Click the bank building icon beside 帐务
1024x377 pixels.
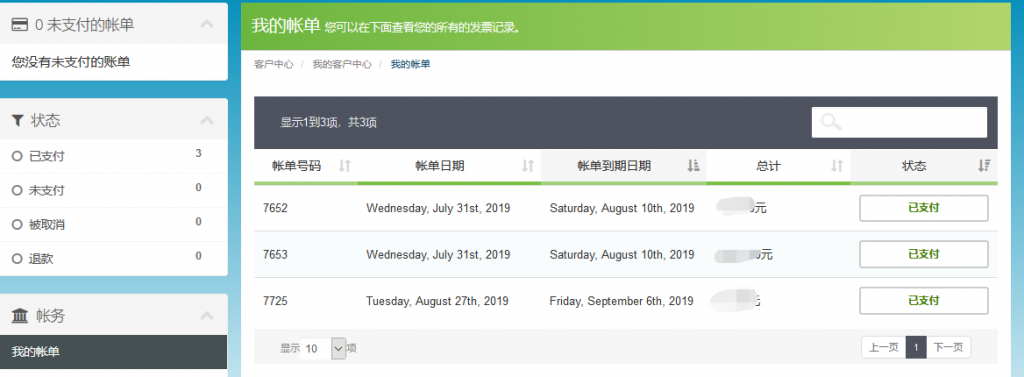20,316
